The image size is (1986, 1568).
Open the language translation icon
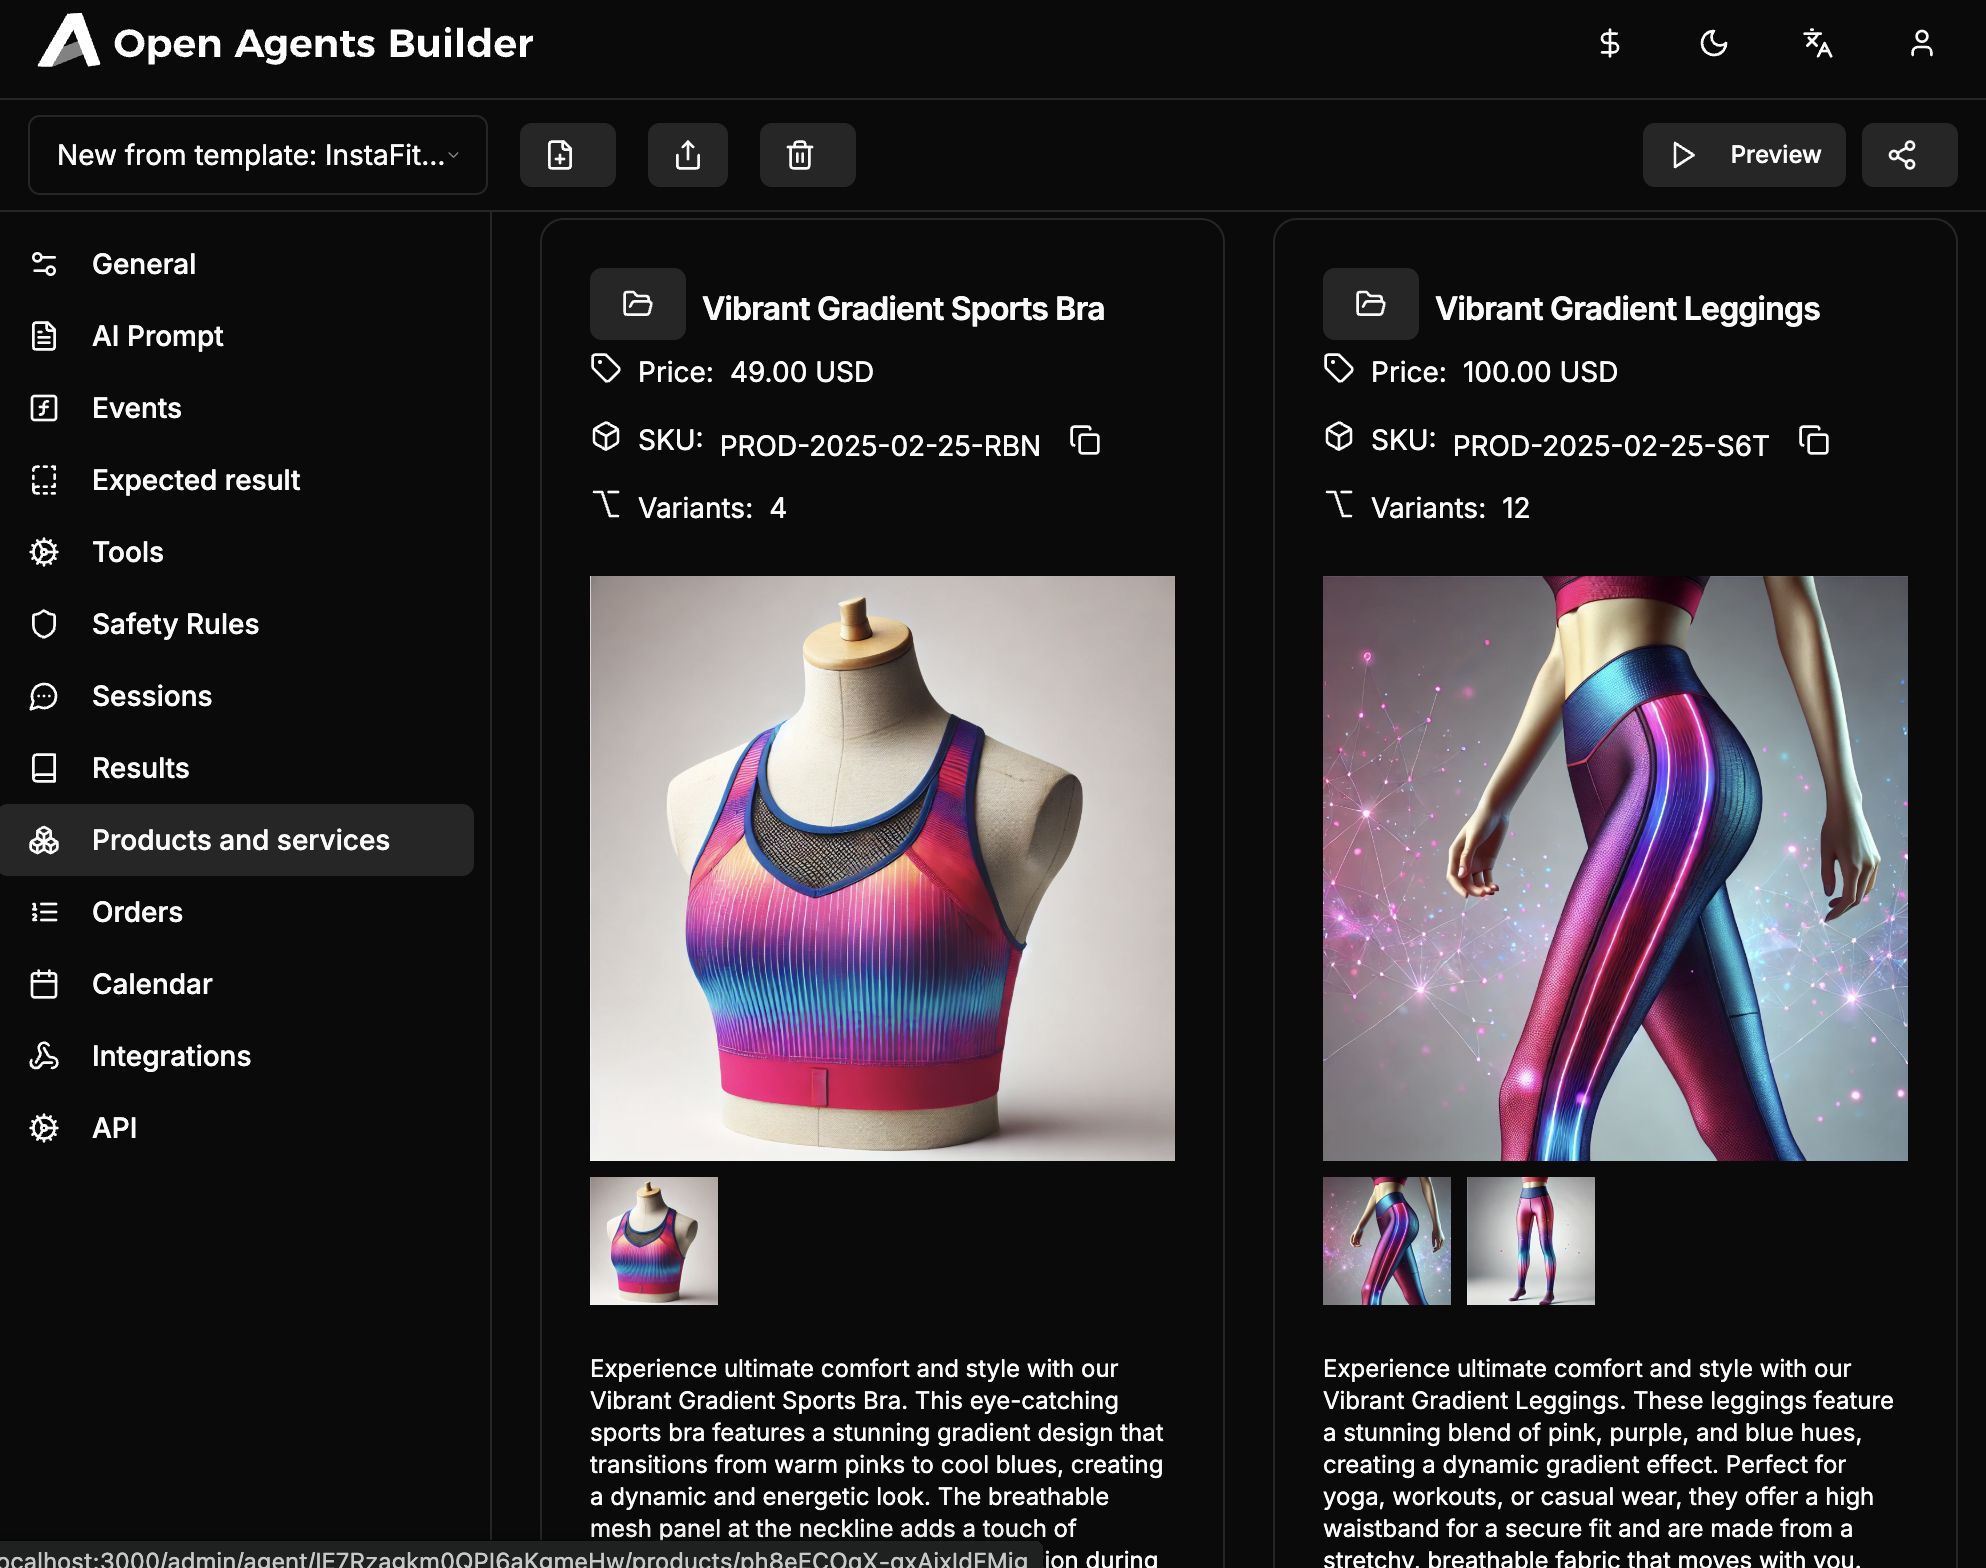[x=1817, y=43]
